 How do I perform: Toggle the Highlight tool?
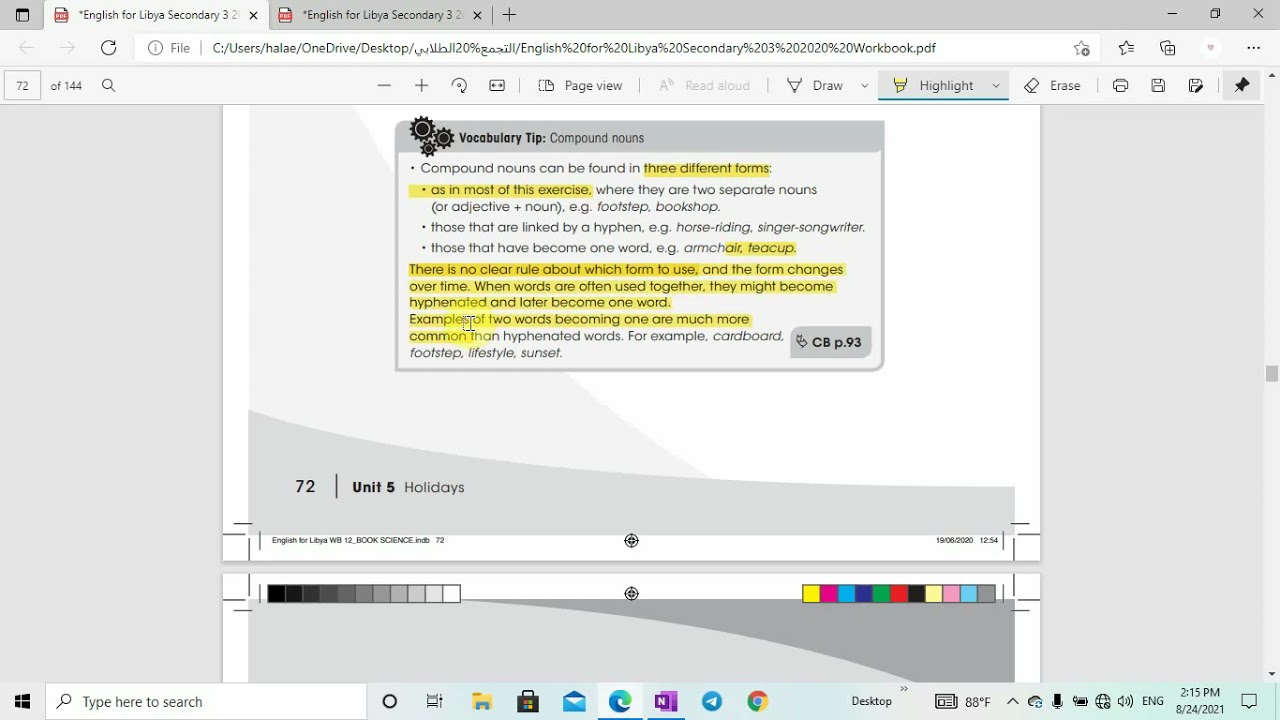(x=933, y=86)
